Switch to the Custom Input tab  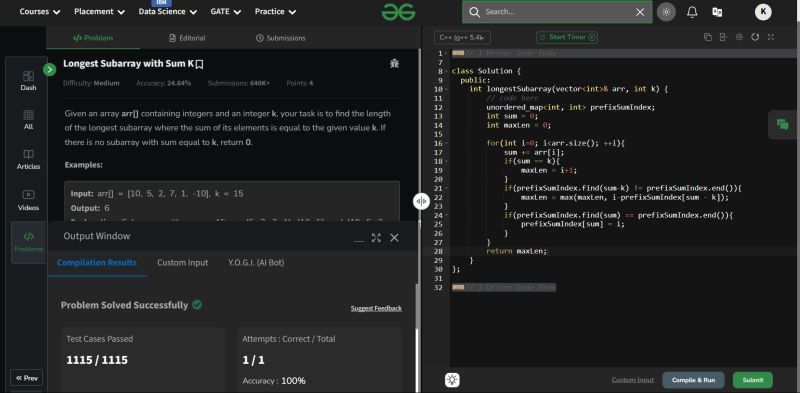coord(183,263)
